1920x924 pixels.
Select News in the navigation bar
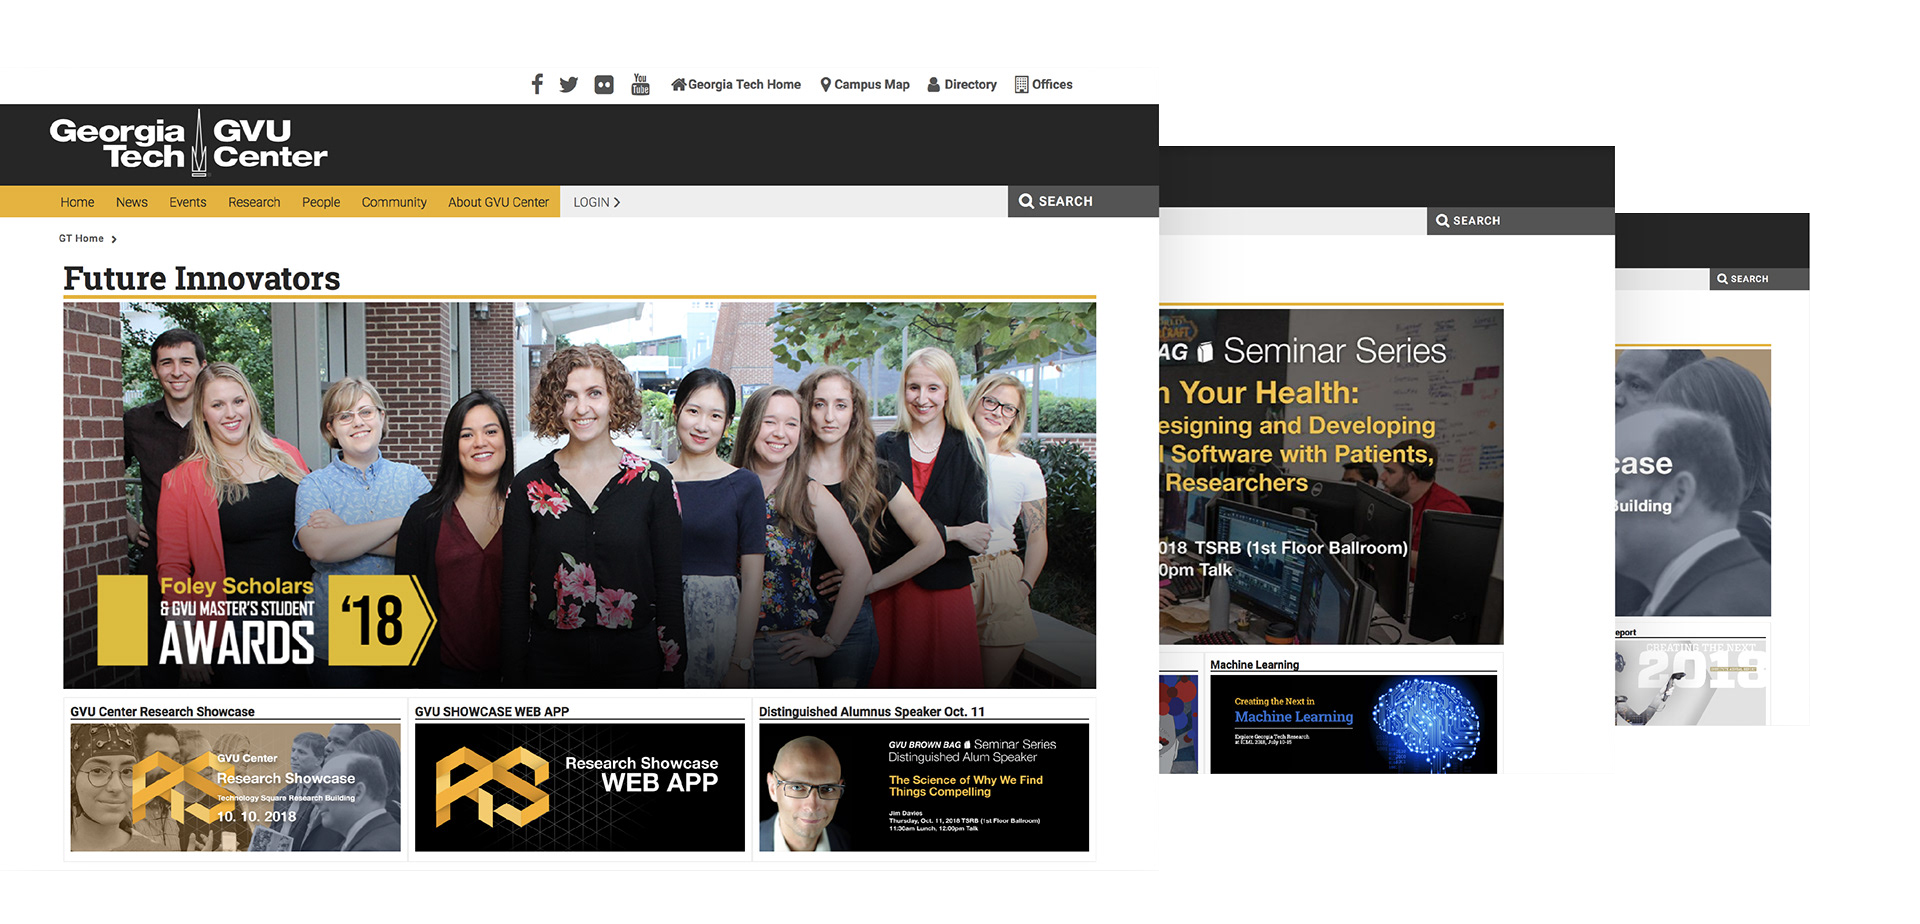click(132, 202)
